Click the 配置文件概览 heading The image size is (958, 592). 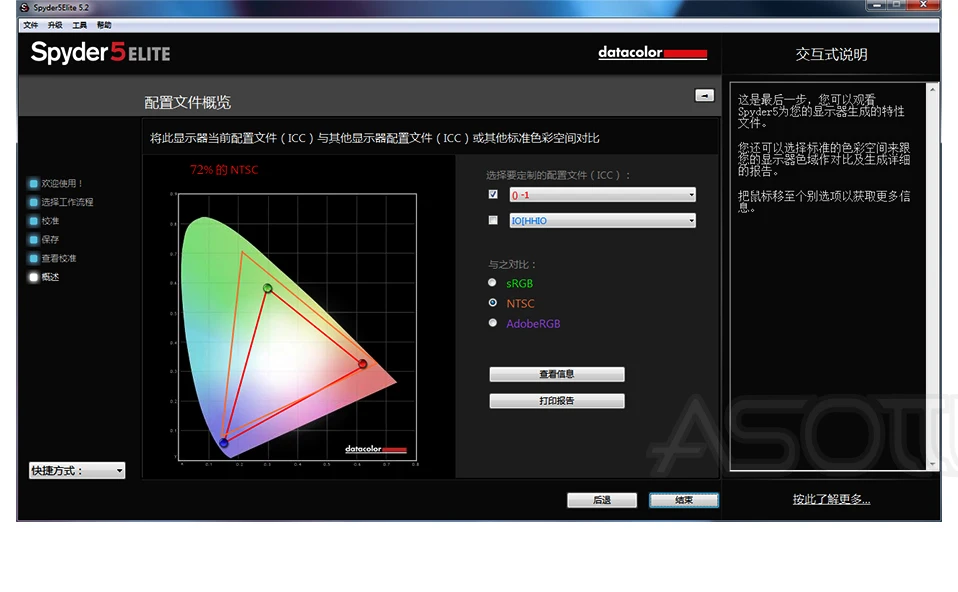pos(188,102)
